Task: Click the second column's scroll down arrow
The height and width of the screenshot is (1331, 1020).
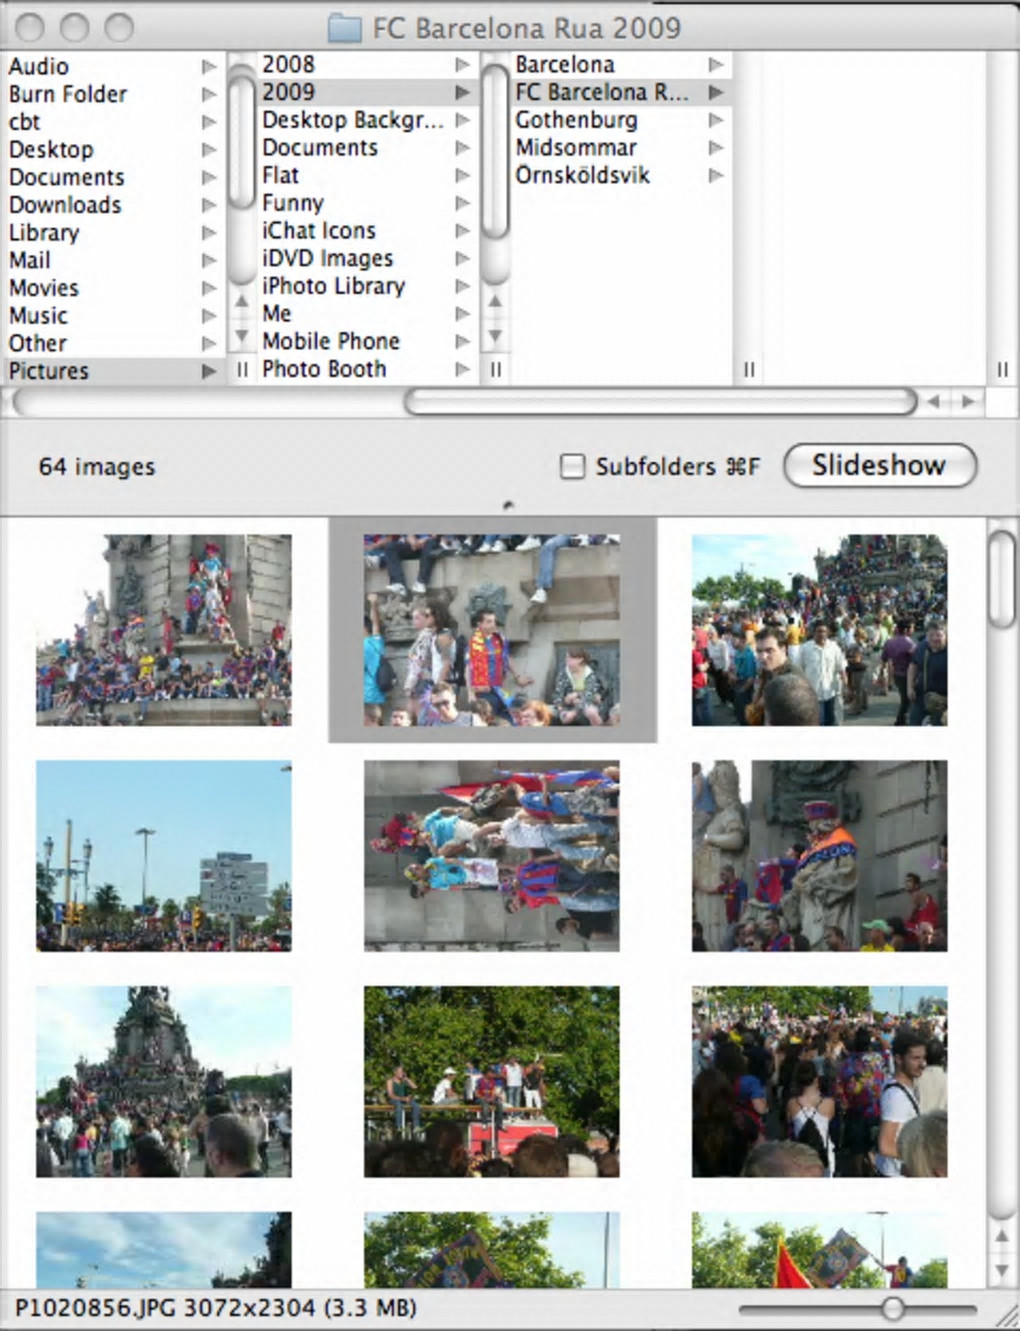Action: click(x=495, y=336)
